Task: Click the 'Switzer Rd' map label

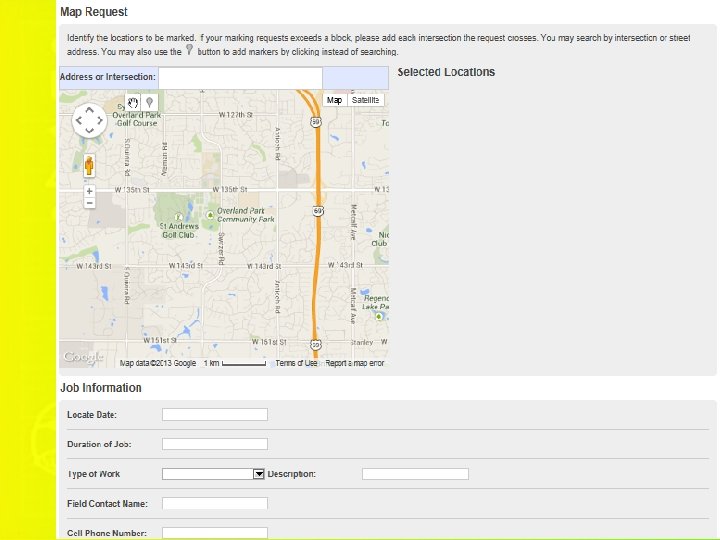Action: tap(221, 248)
